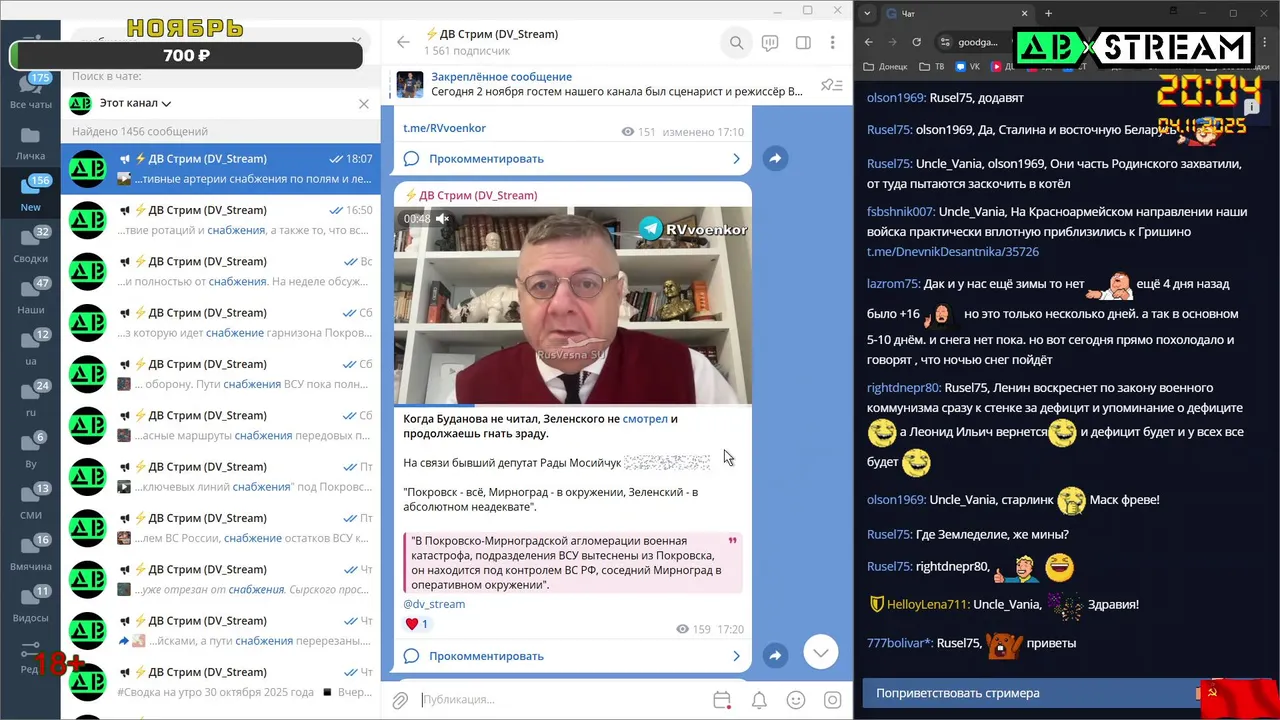The height and width of the screenshot is (720, 1280).
Task: Attach a file with the paperclip icon
Action: pos(400,700)
